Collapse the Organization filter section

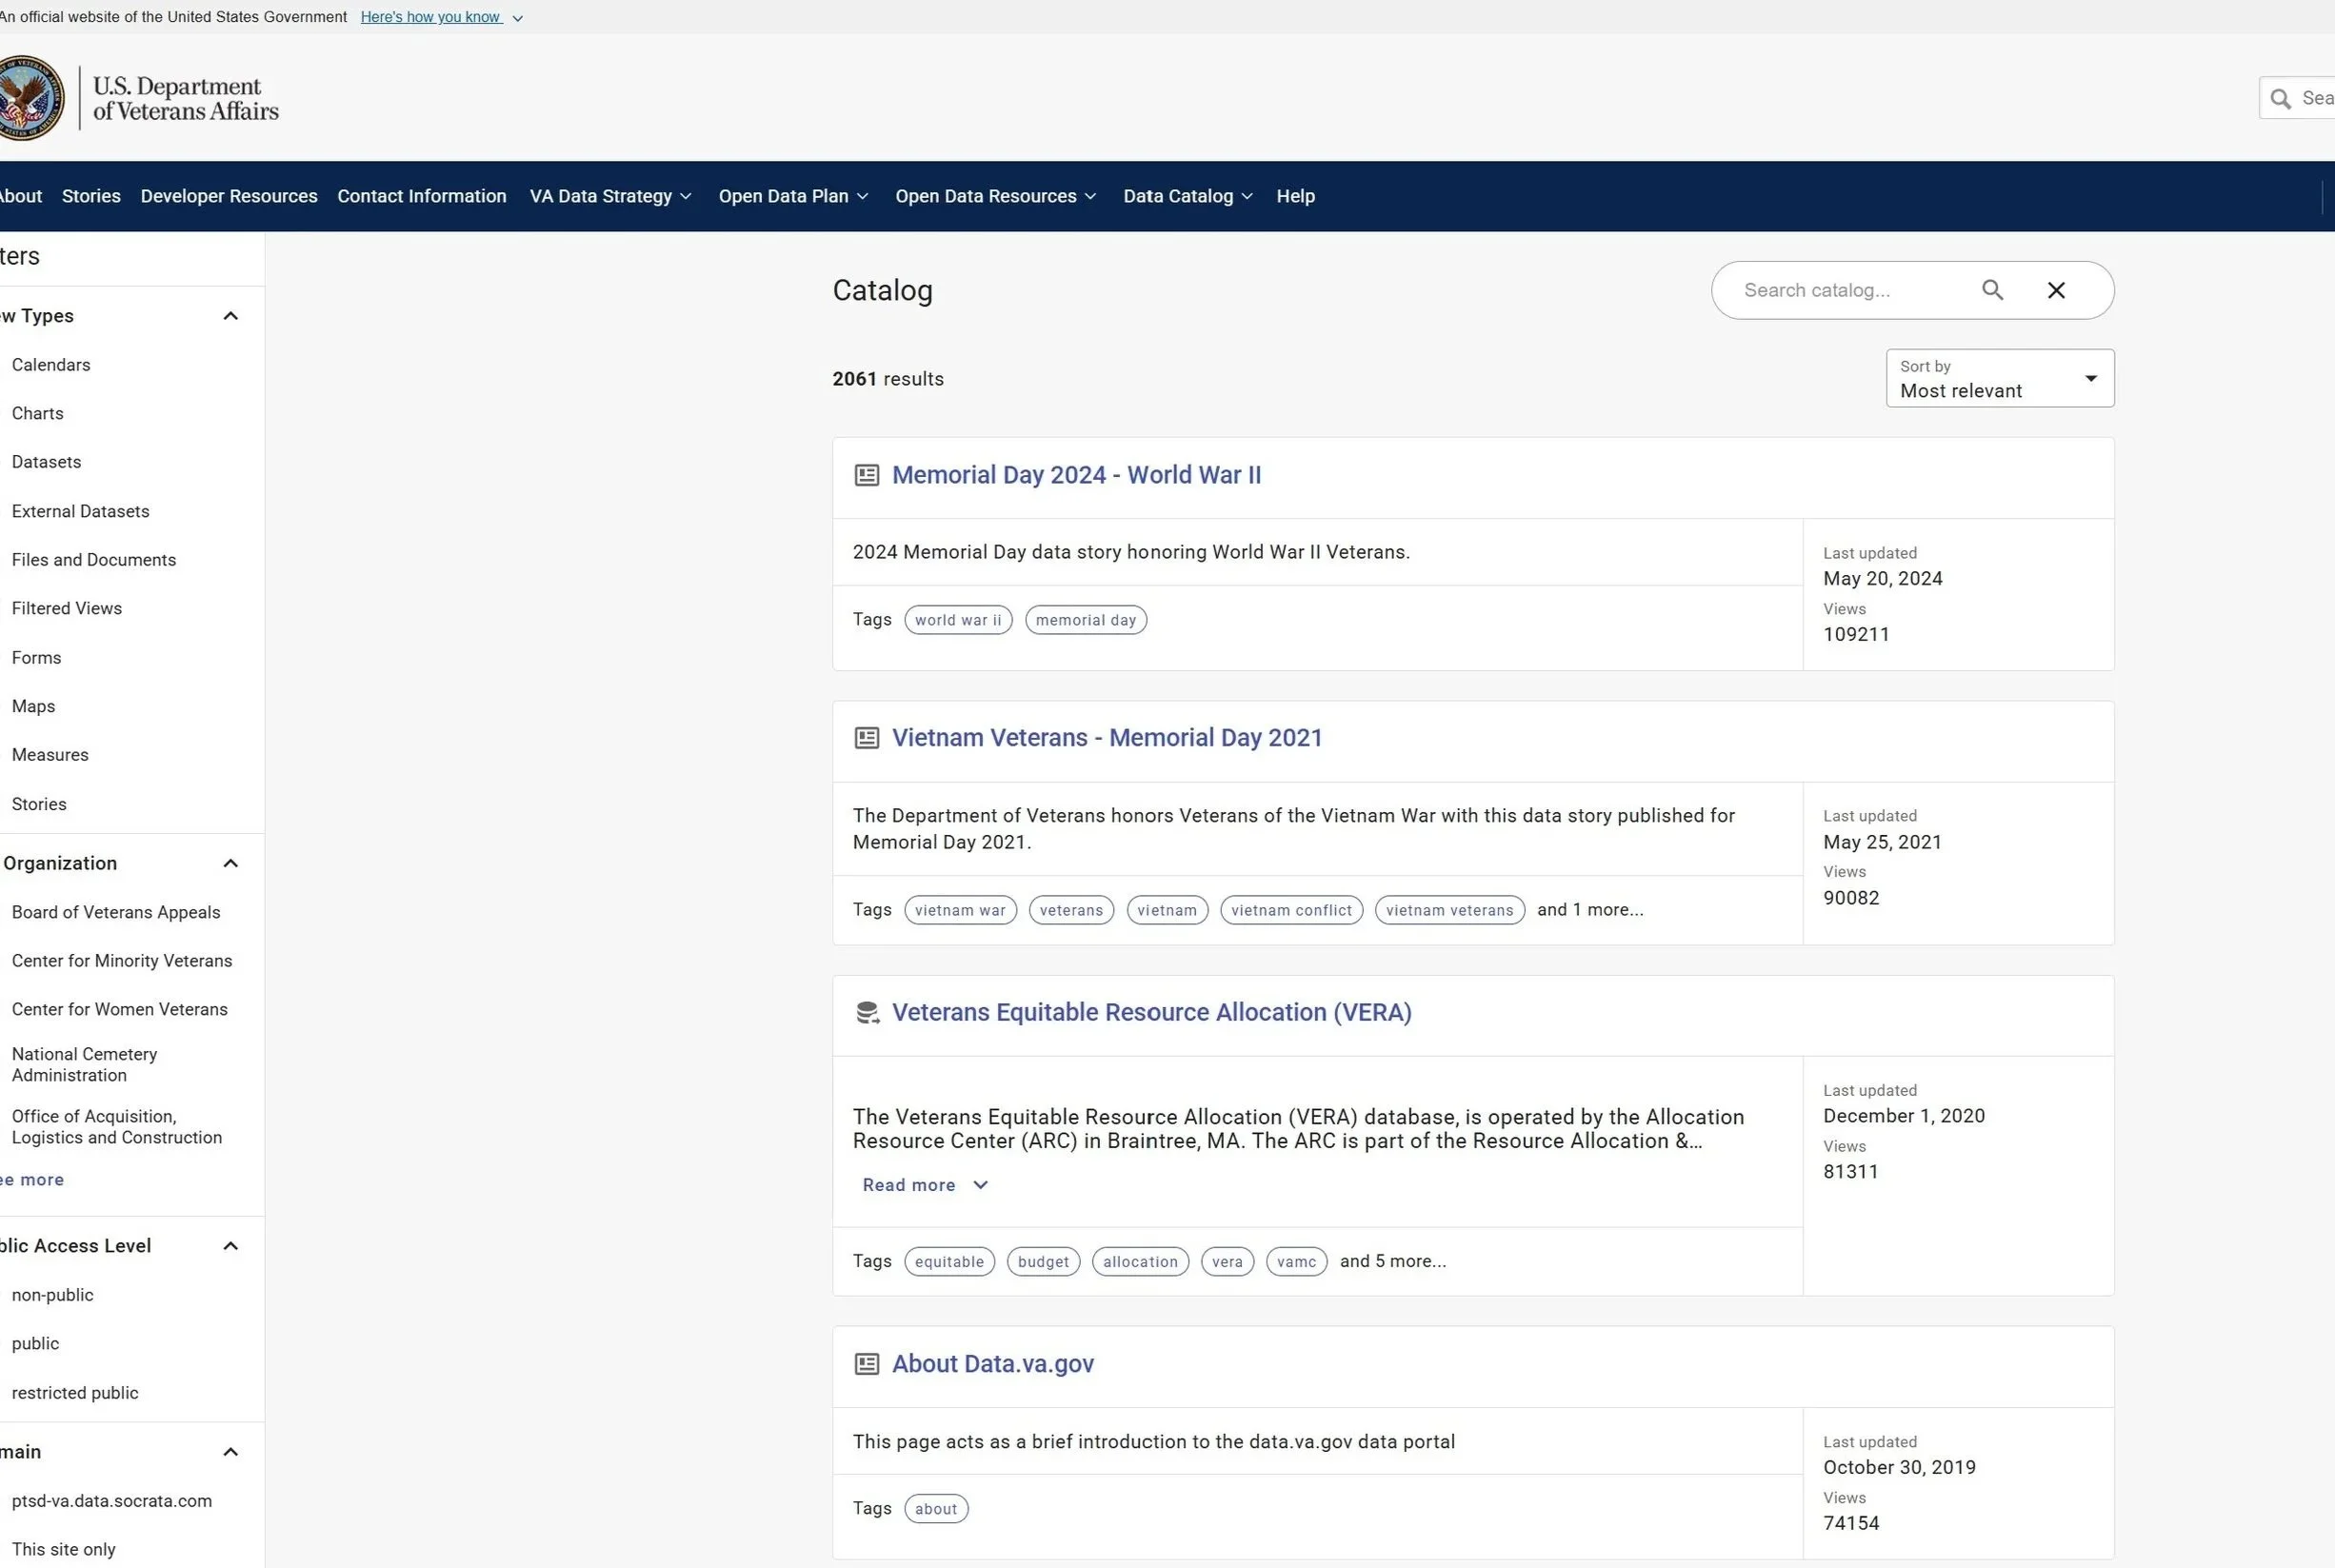point(230,863)
